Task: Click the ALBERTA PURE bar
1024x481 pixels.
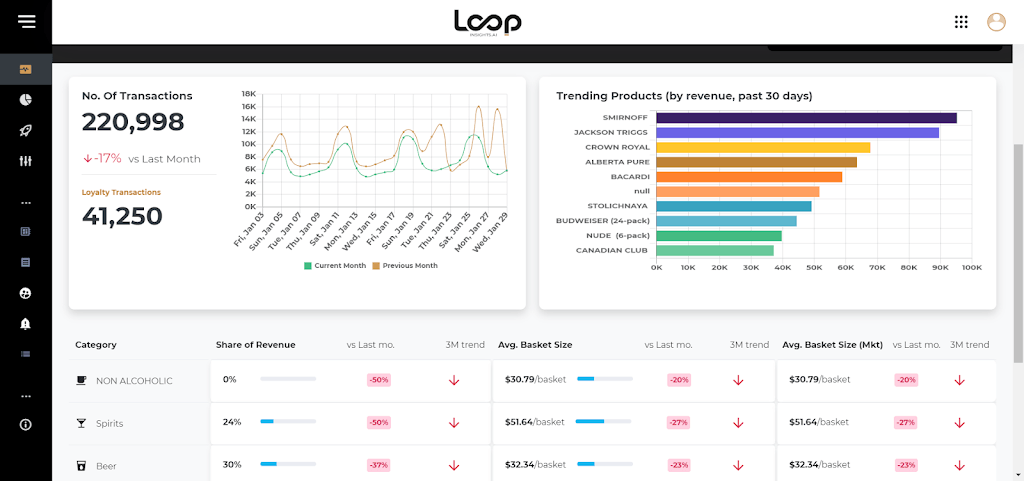Action: (756, 162)
